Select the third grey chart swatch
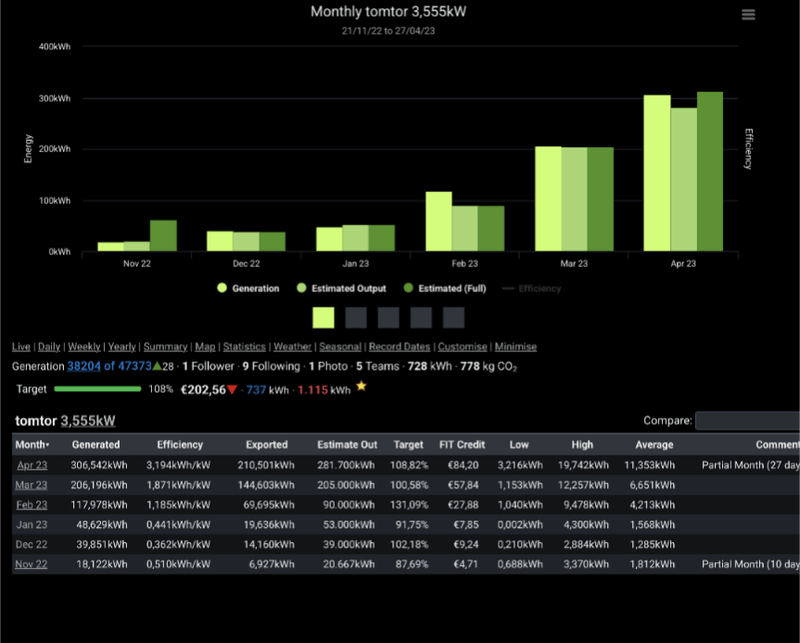 coord(388,317)
